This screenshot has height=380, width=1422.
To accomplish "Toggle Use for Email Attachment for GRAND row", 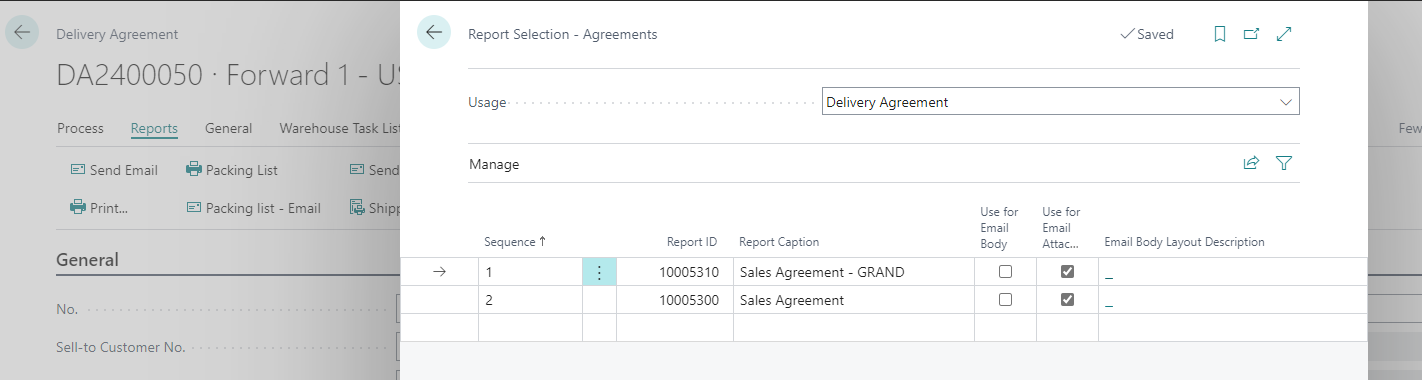I will pyautogui.click(x=1067, y=272).
